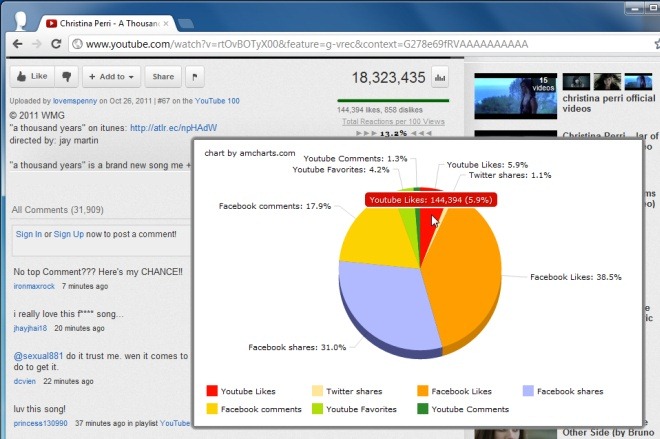Dislike the video with thumbs down
Screen dimensions: 660x439
coord(67,77)
